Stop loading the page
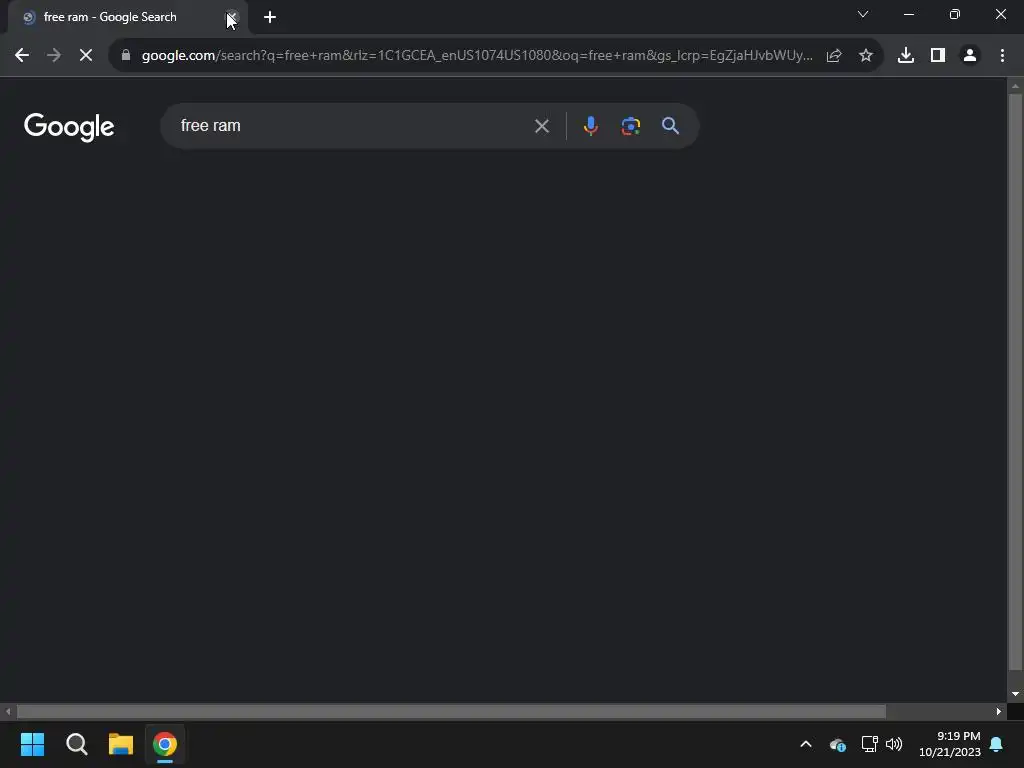Viewport: 1024px width, 768px height. [86, 56]
